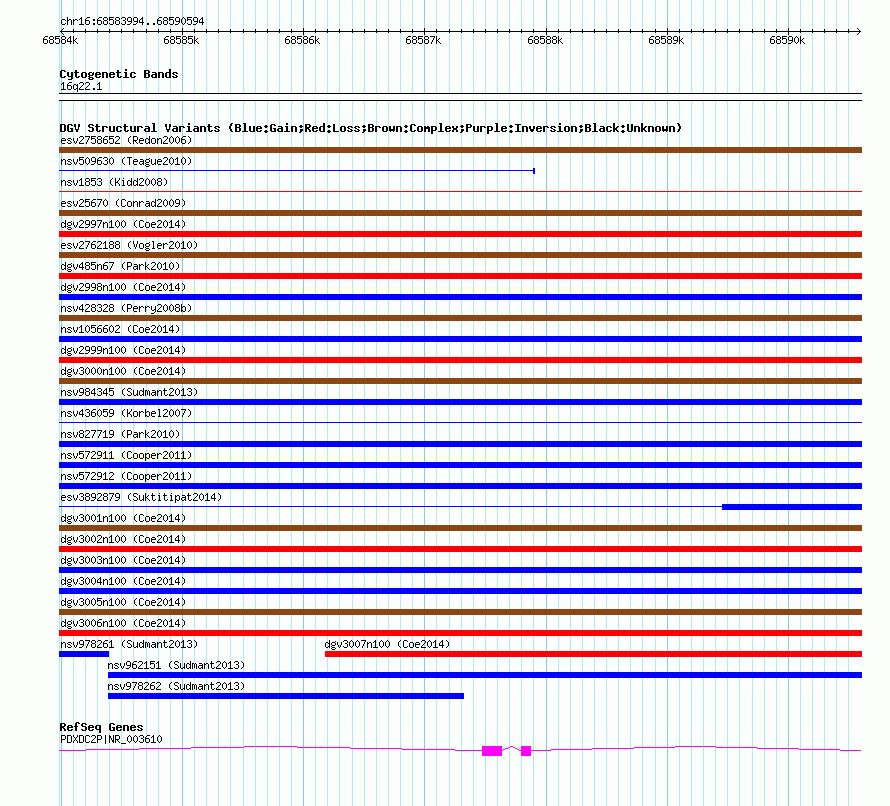
Task: Click the 68587k ruler tick label
Action: (x=423, y=40)
